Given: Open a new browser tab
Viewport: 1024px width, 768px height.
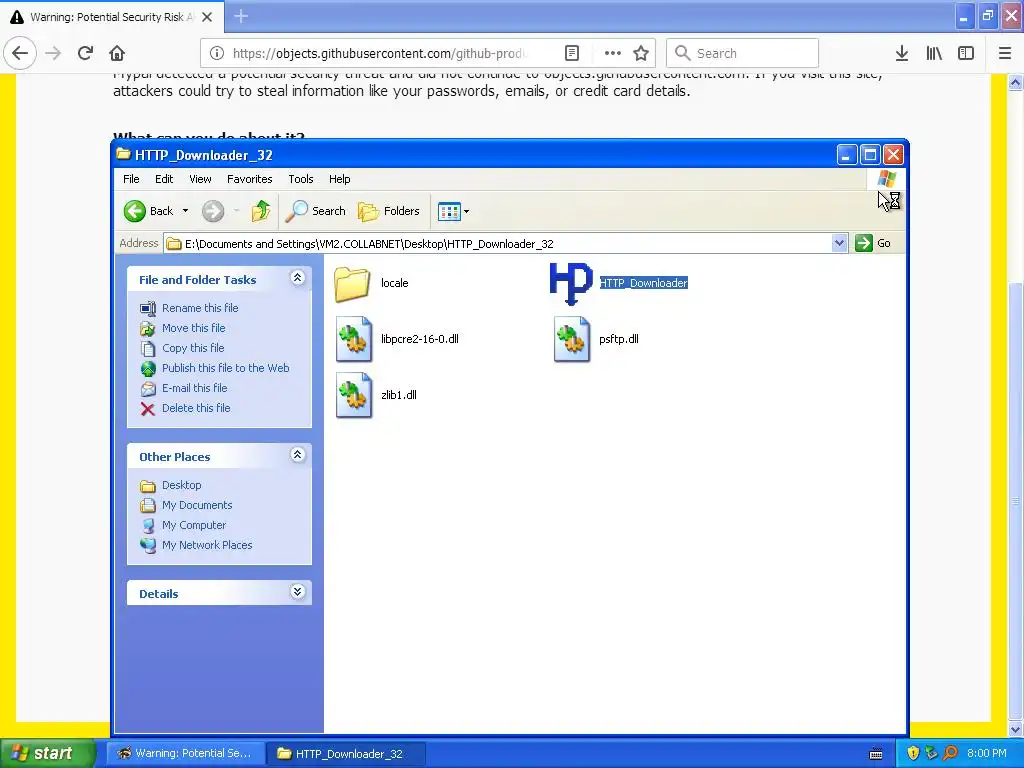Looking at the screenshot, I should (x=241, y=16).
